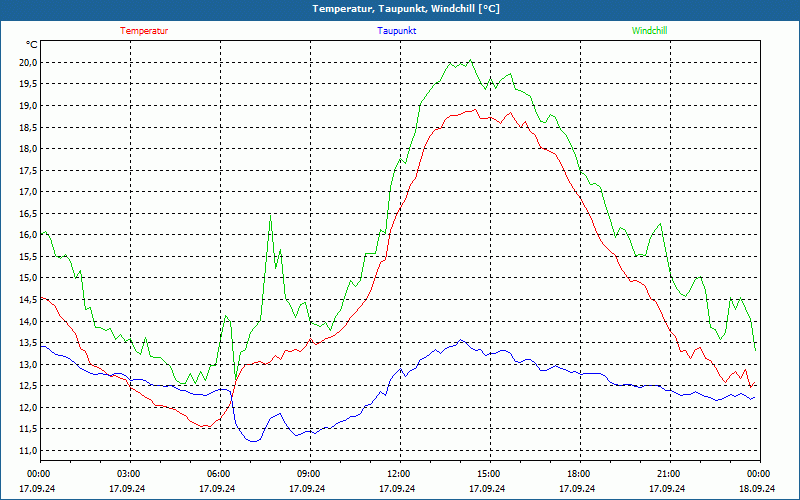Click the 21:00 time axis label
The height and width of the screenshot is (500, 800).
670,474
